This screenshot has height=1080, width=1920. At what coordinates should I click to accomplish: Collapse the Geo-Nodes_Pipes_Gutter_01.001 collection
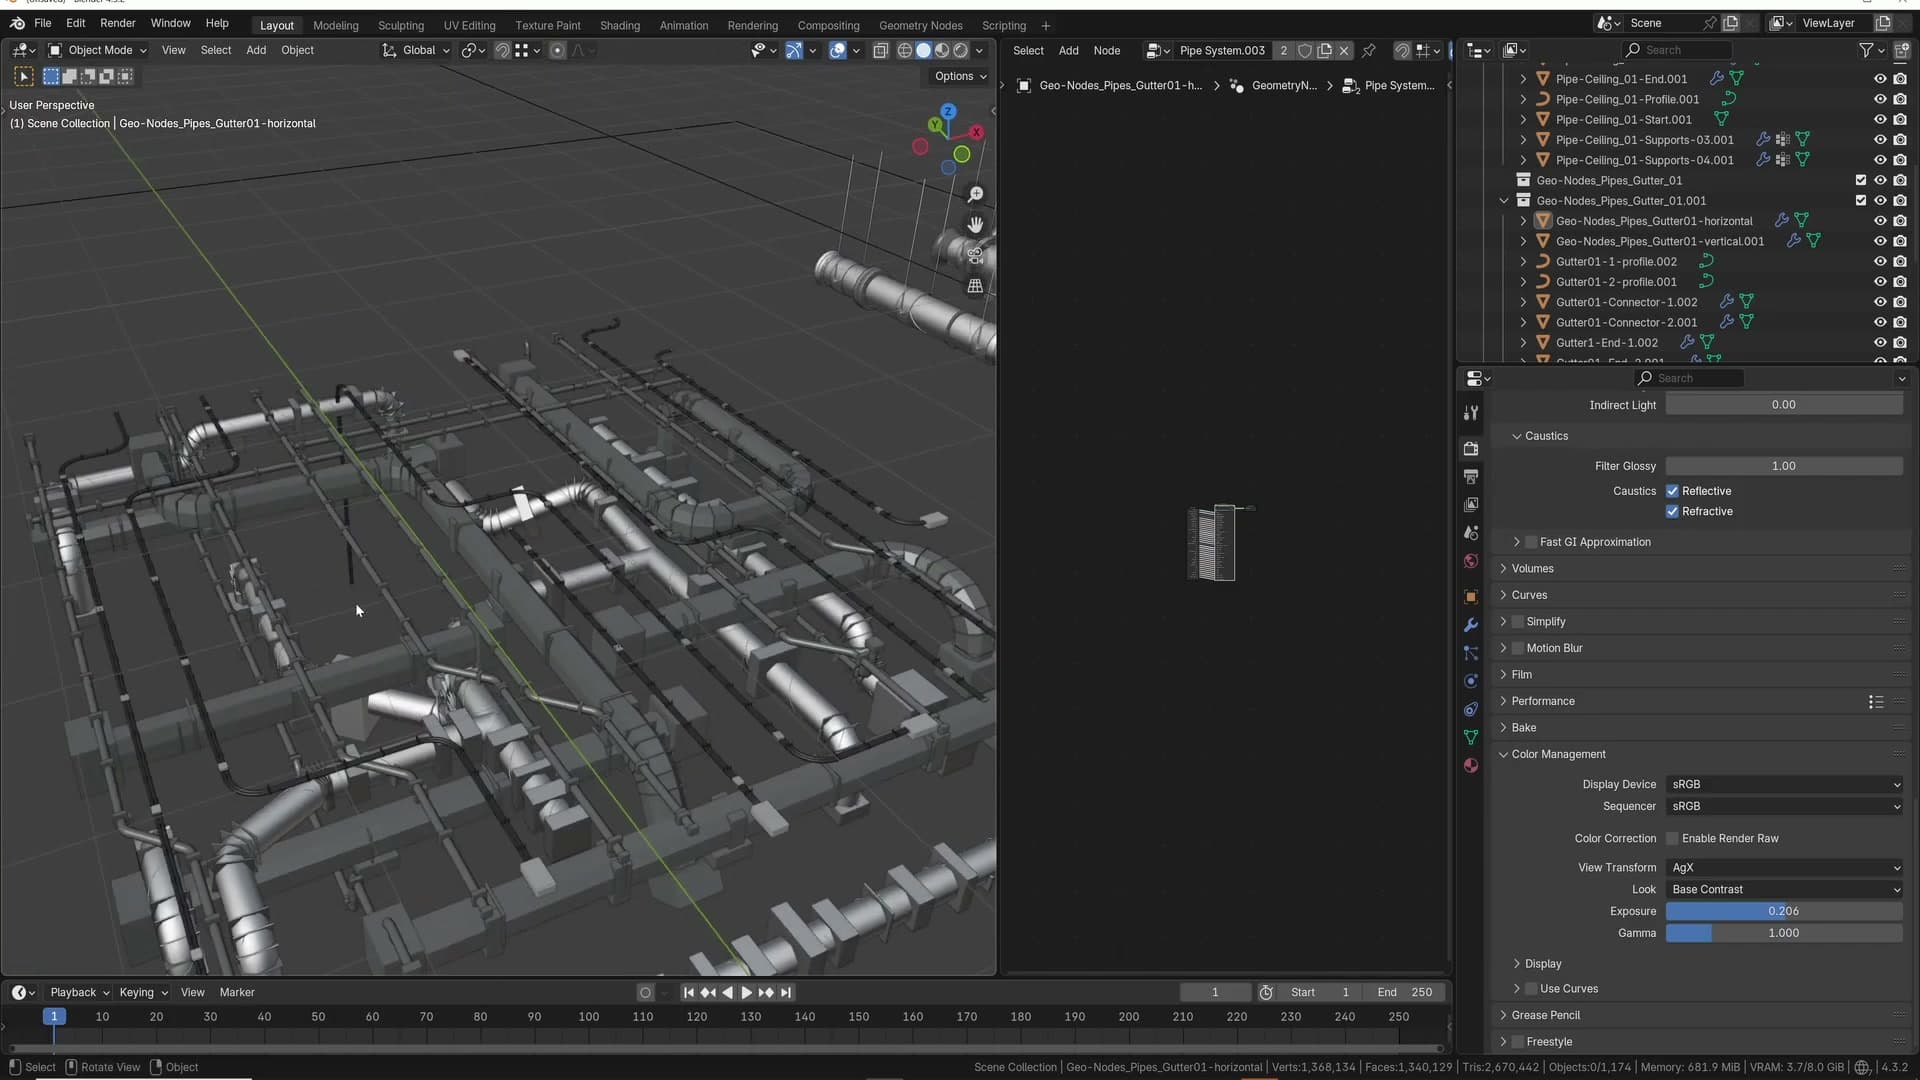(1504, 201)
